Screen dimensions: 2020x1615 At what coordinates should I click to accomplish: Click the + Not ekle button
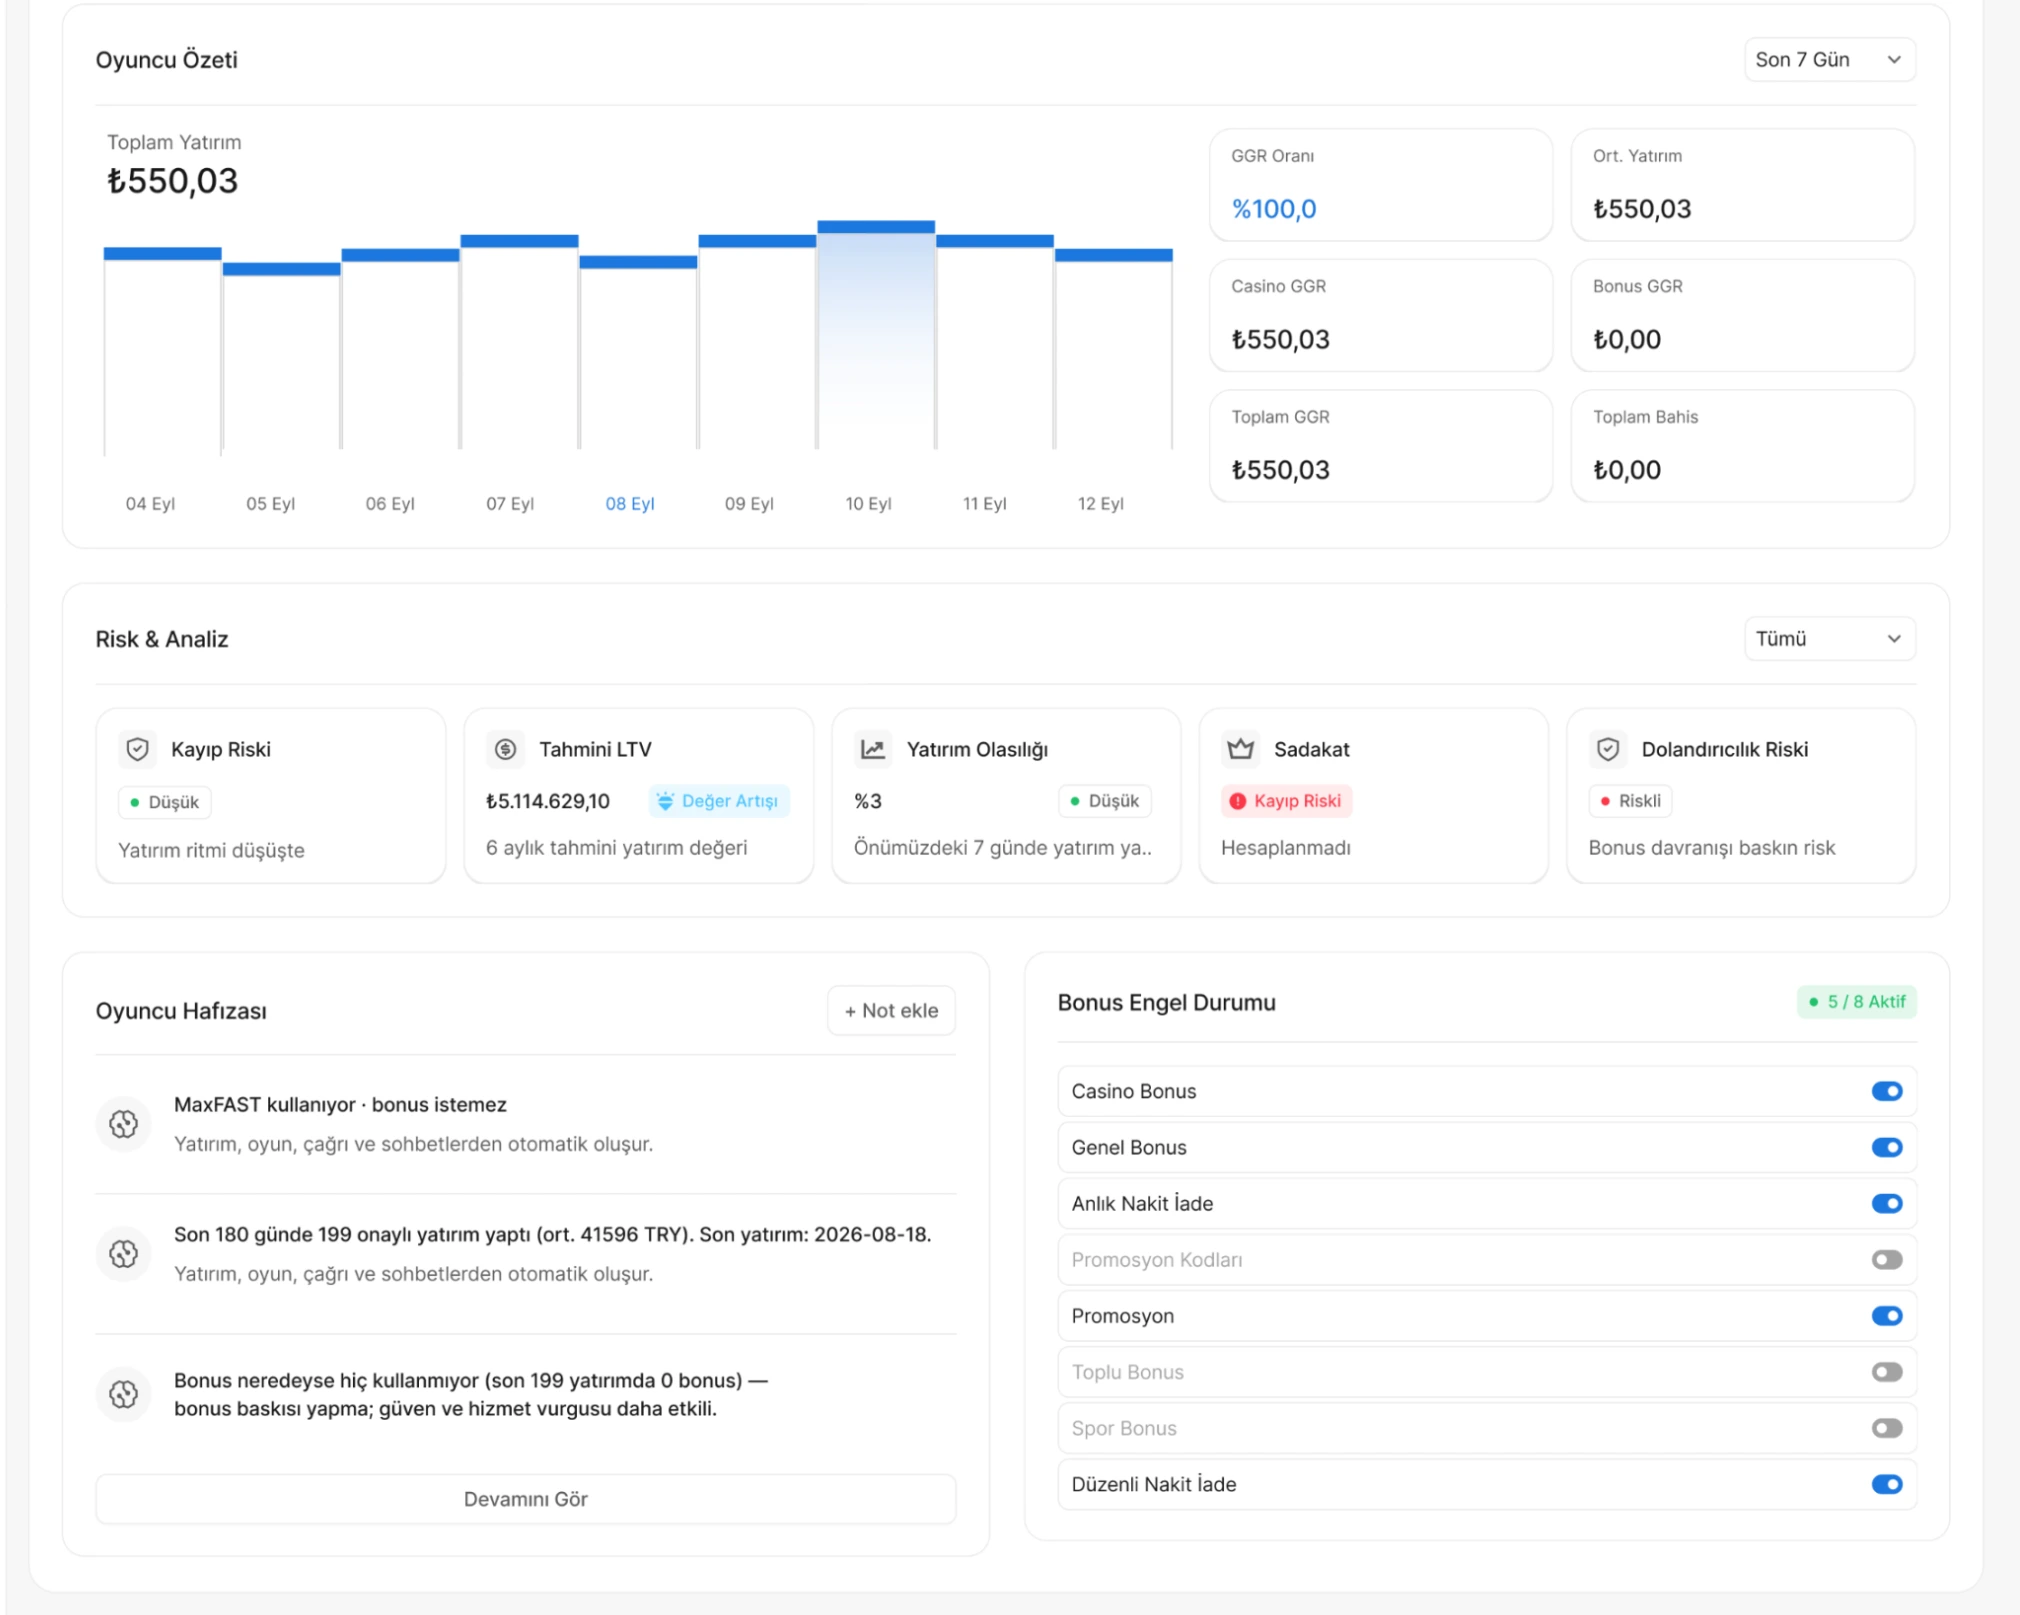(891, 1011)
